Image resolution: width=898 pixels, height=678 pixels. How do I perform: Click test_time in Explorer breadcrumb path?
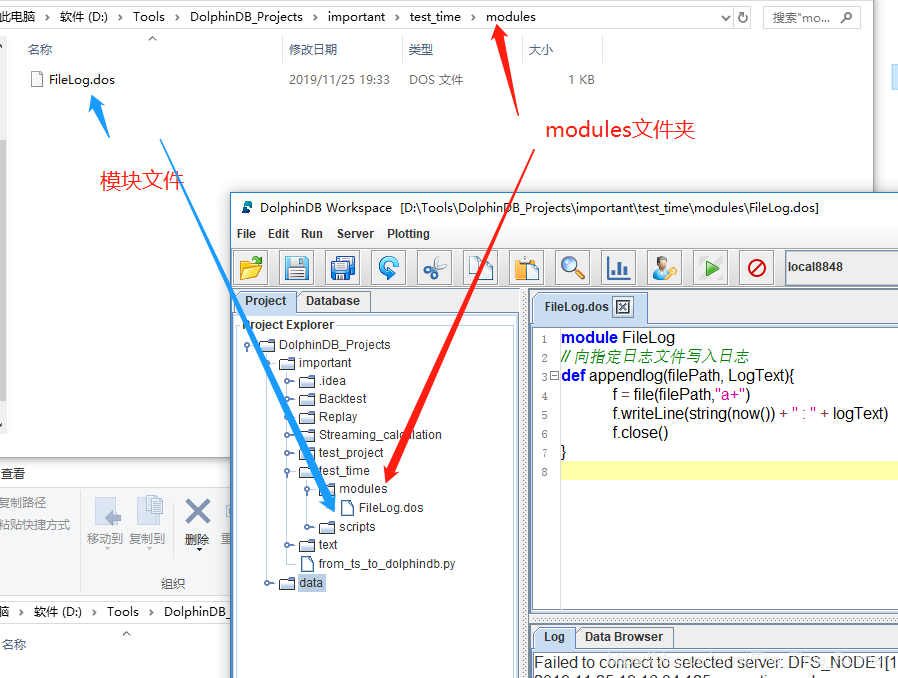coord(435,17)
